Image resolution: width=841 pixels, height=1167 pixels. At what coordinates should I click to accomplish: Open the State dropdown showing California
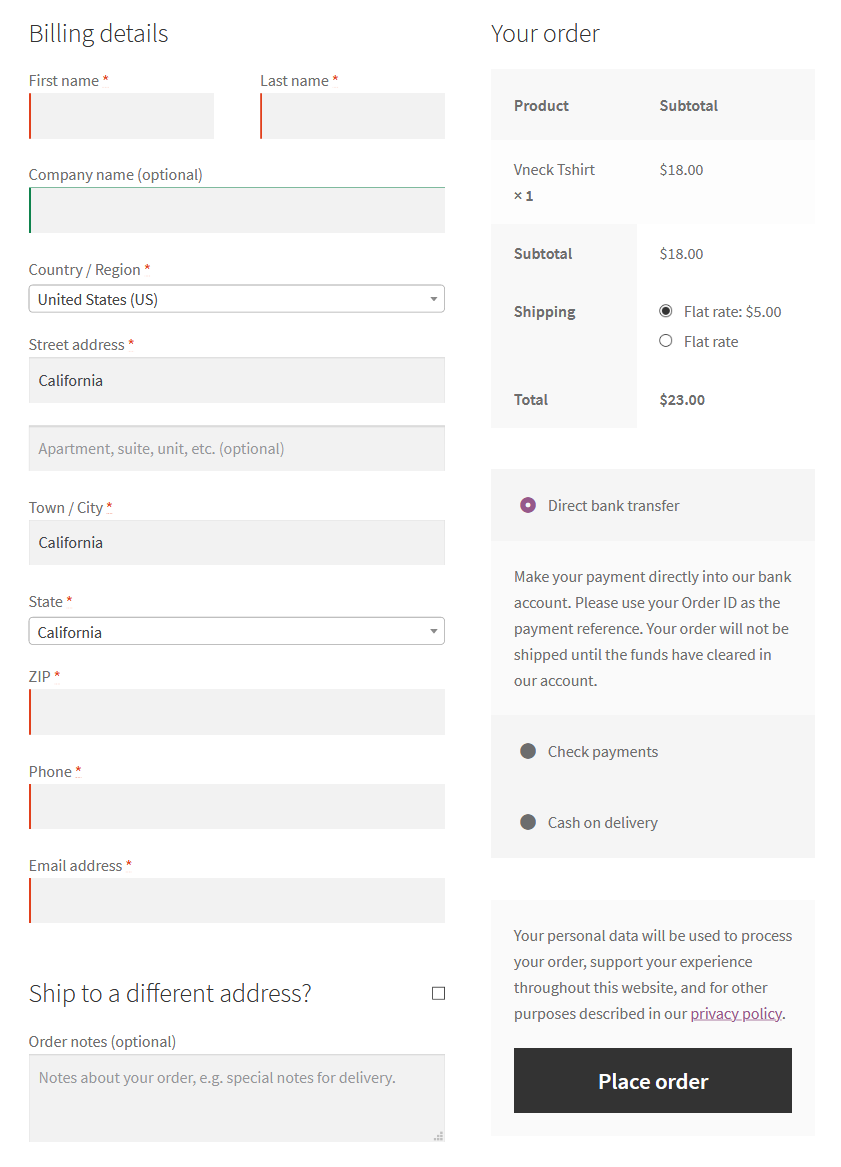click(236, 631)
